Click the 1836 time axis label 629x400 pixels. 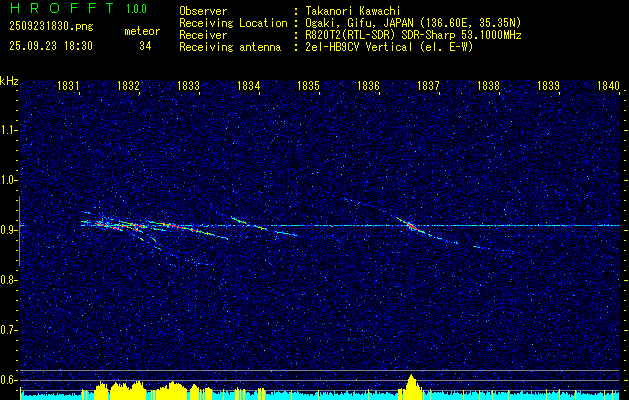click(x=368, y=85)
